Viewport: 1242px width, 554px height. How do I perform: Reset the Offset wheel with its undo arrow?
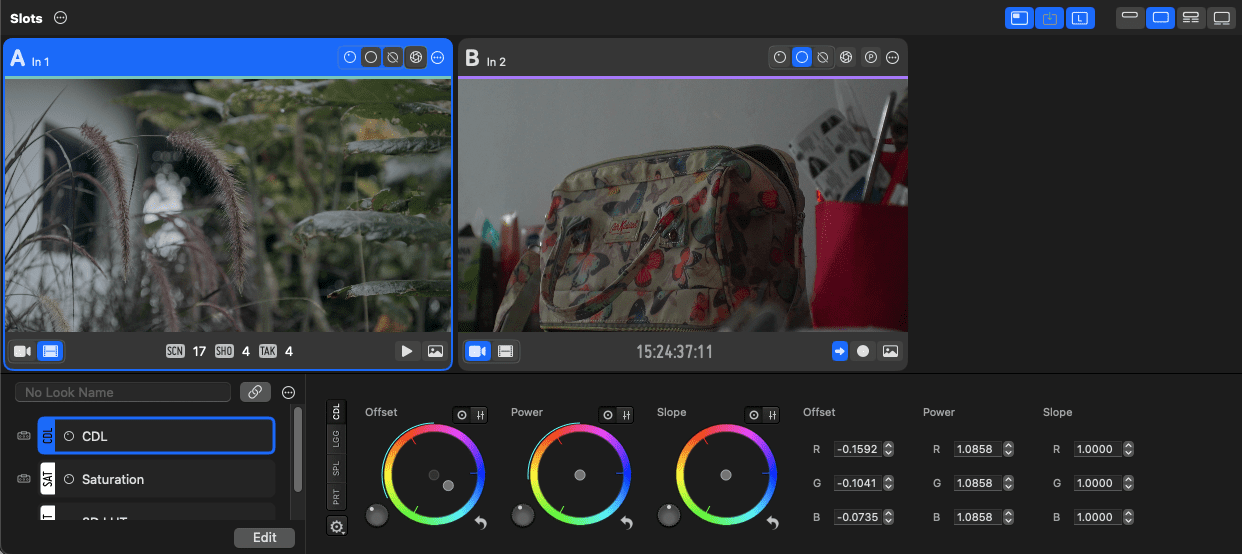481,522
